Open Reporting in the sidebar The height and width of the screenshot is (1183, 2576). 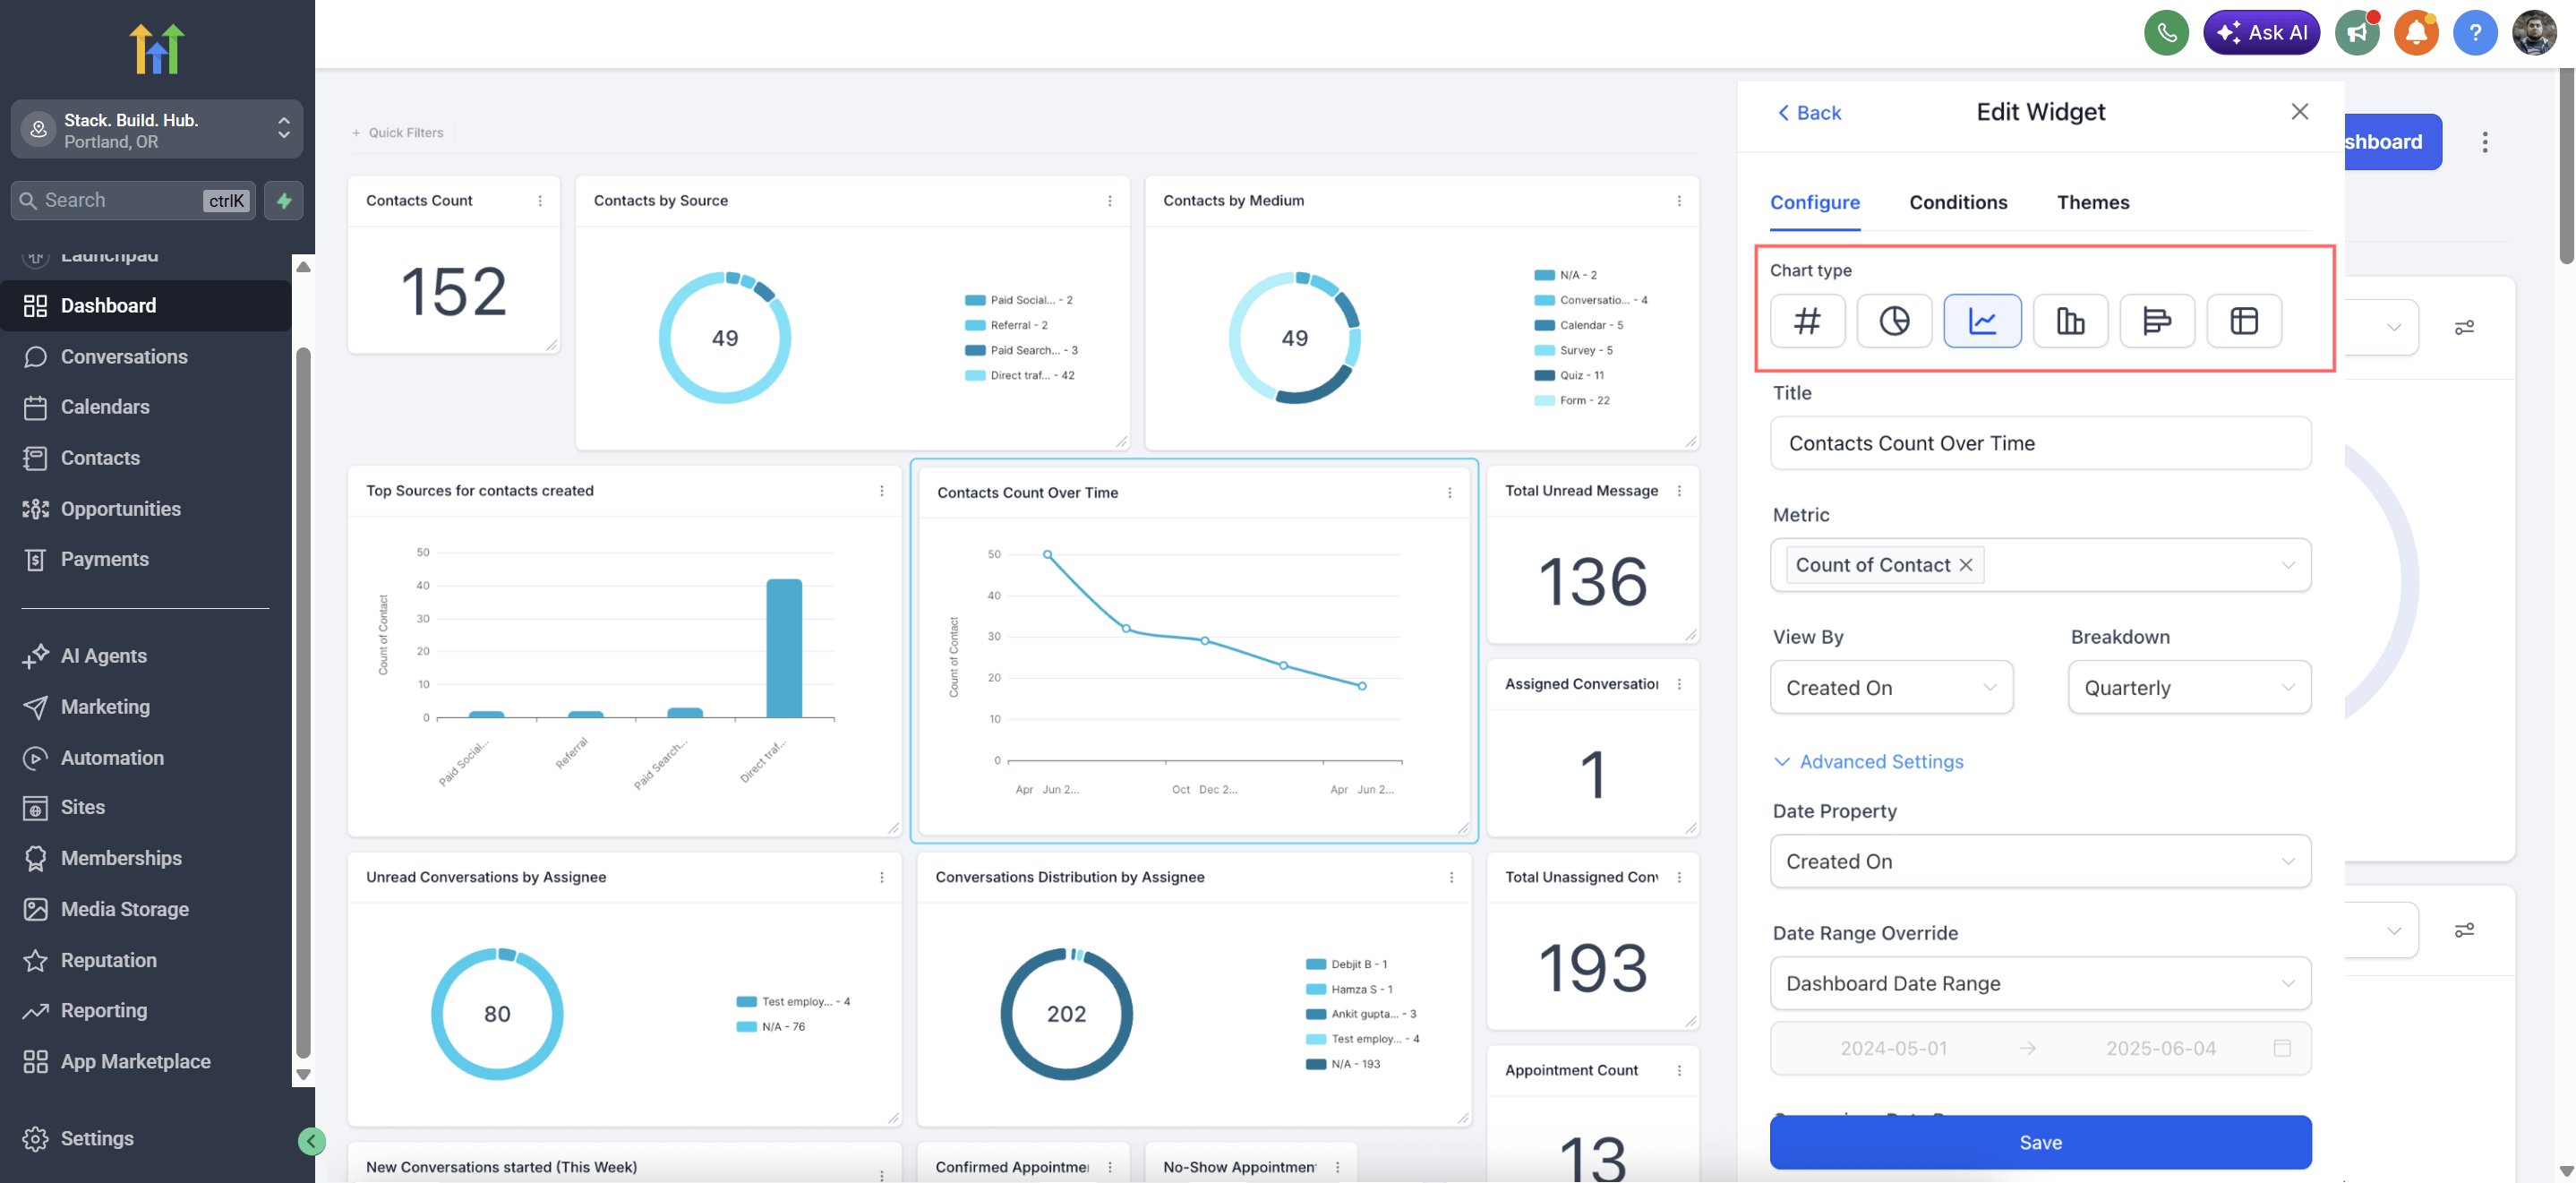[x=146, y=1010]
